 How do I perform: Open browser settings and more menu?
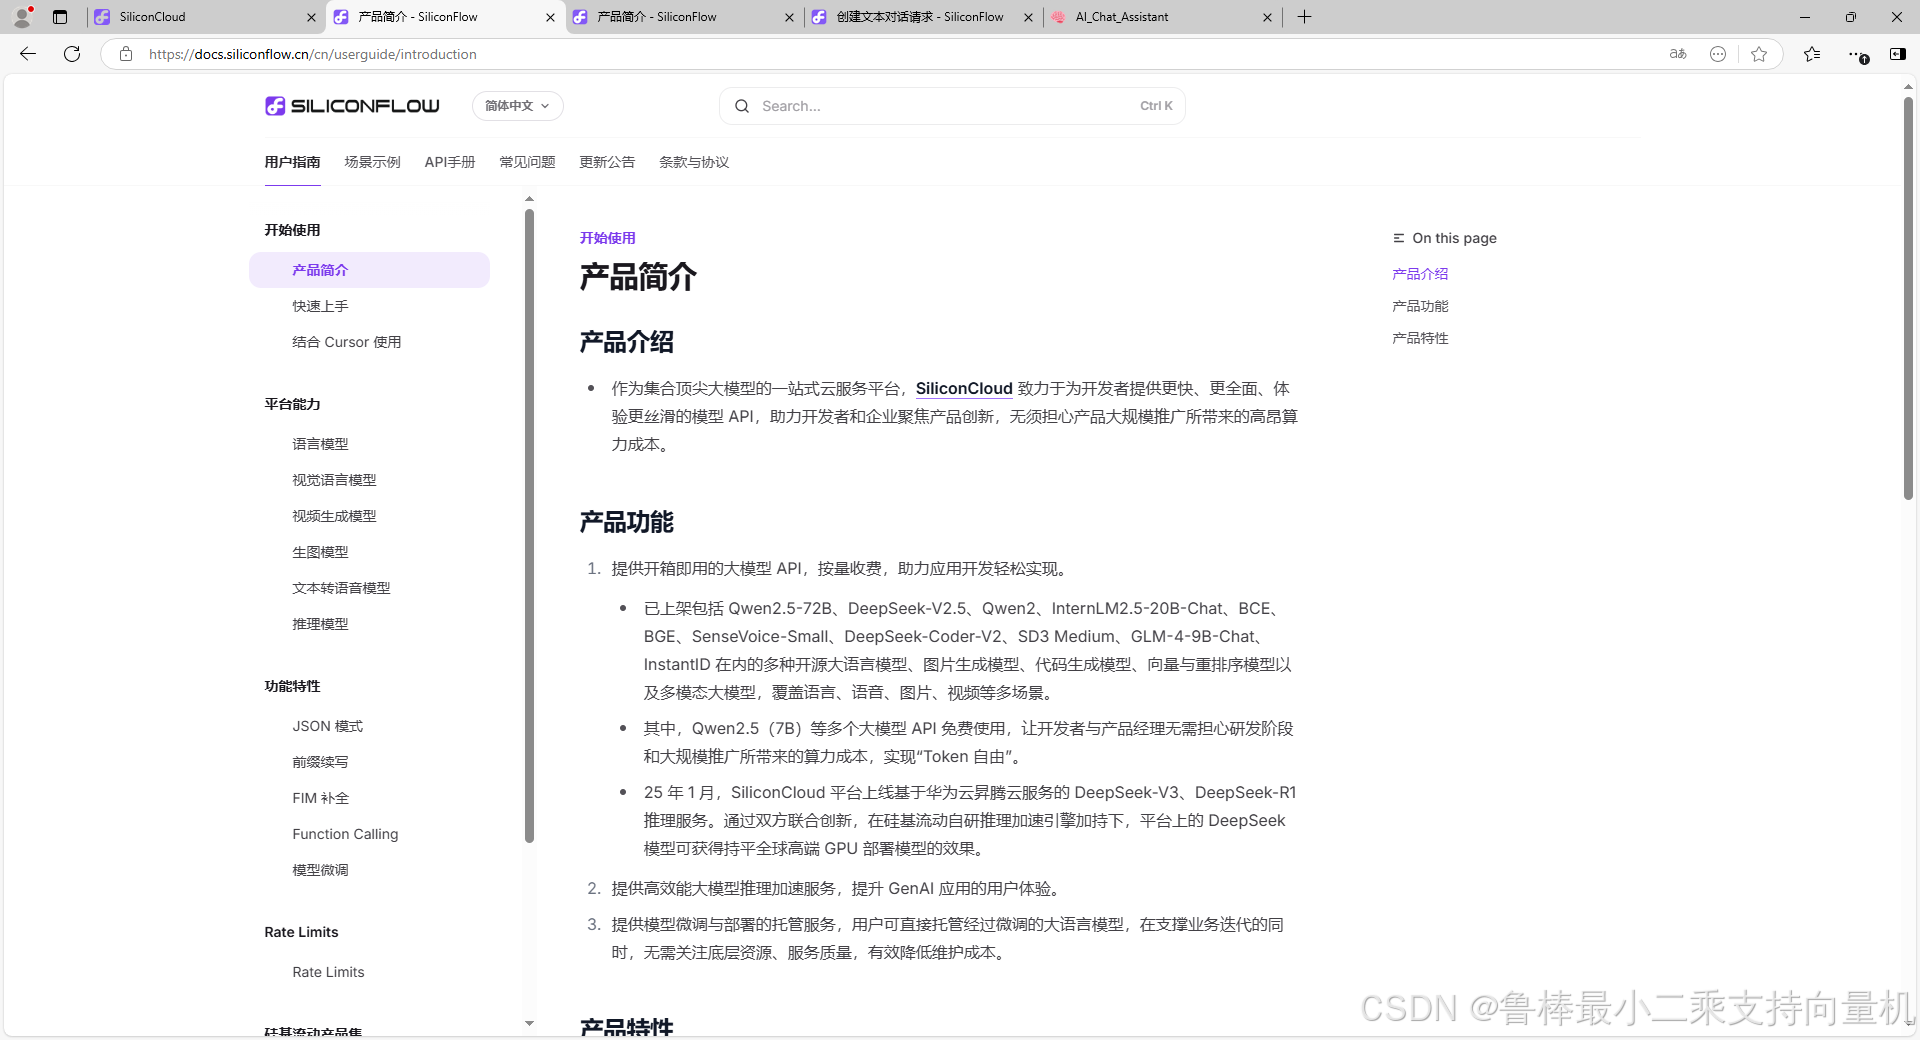click(1856, 54)
